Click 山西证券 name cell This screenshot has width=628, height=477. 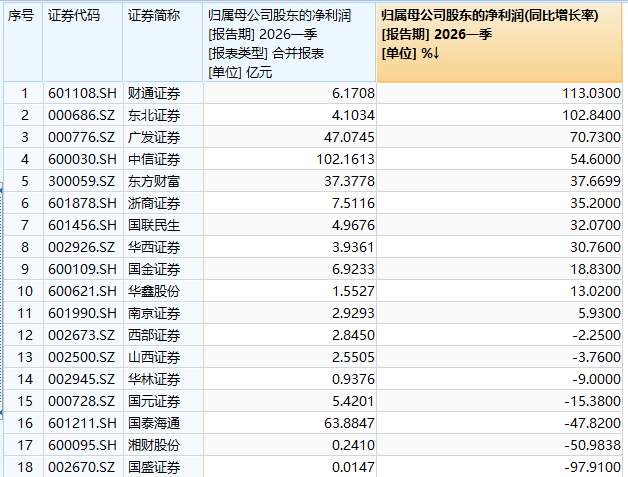coord(163,357)
